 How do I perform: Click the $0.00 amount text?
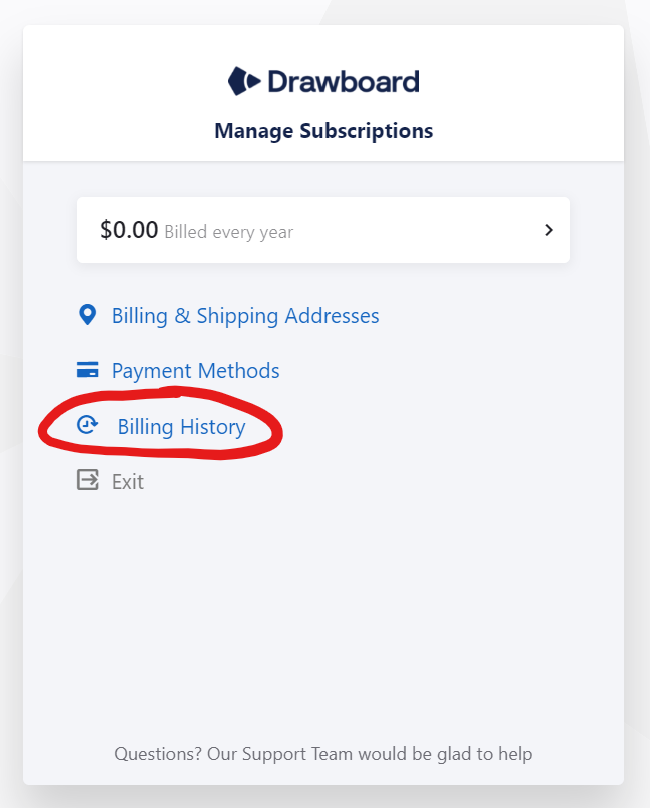(129, 230)
